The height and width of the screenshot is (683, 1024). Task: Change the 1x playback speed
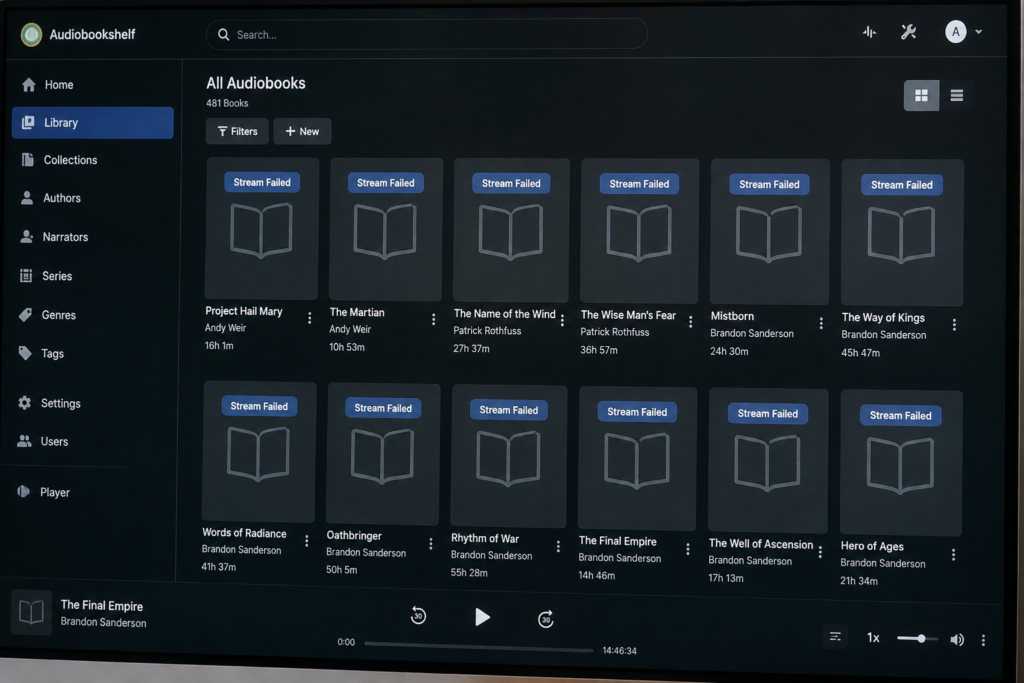coord(873,638)
